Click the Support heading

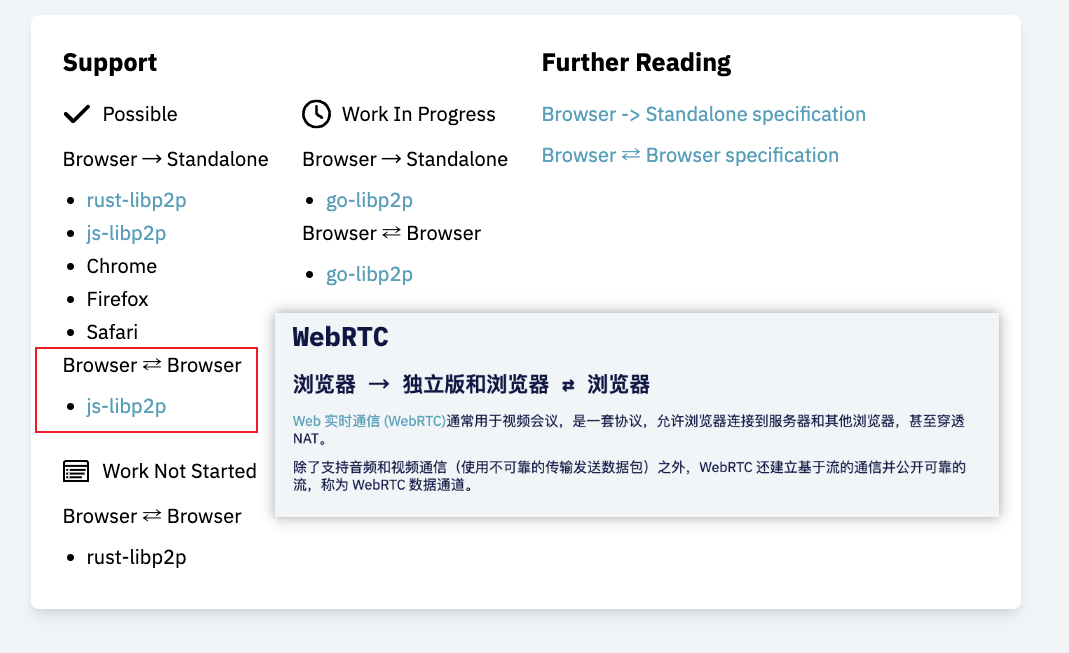[110, 63]
